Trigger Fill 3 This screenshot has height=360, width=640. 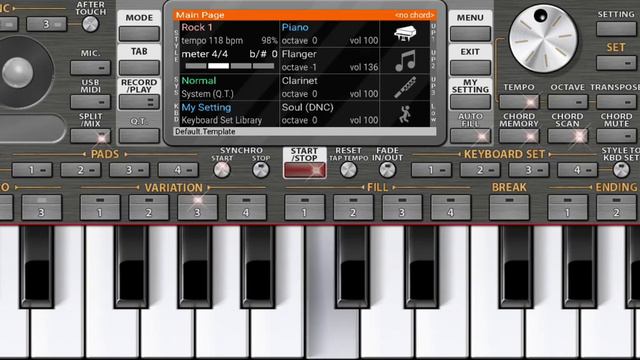coord(402,208)
